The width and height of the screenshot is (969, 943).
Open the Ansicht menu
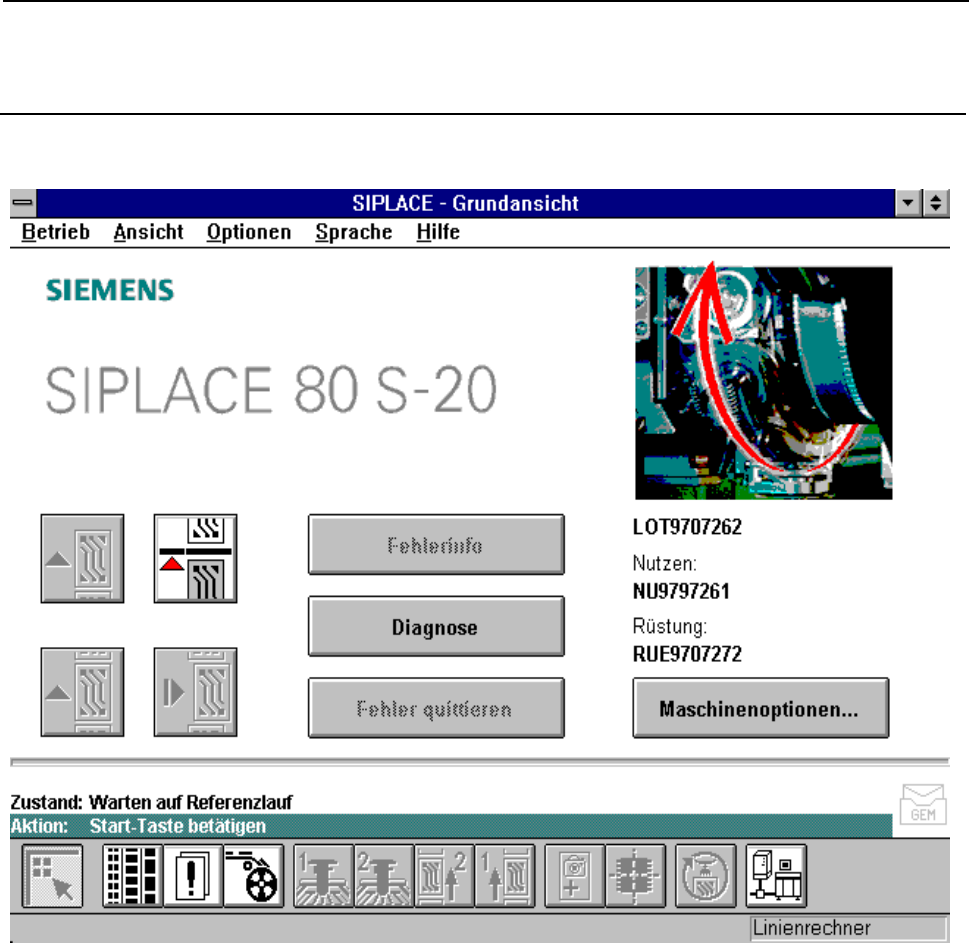click(x=148, y=232)
